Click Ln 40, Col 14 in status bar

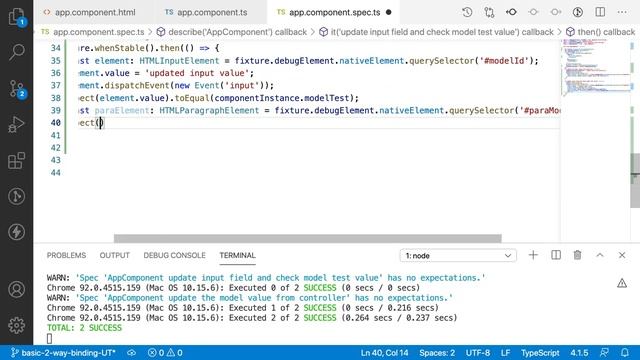pyautogui.click(x=384, y=353)
